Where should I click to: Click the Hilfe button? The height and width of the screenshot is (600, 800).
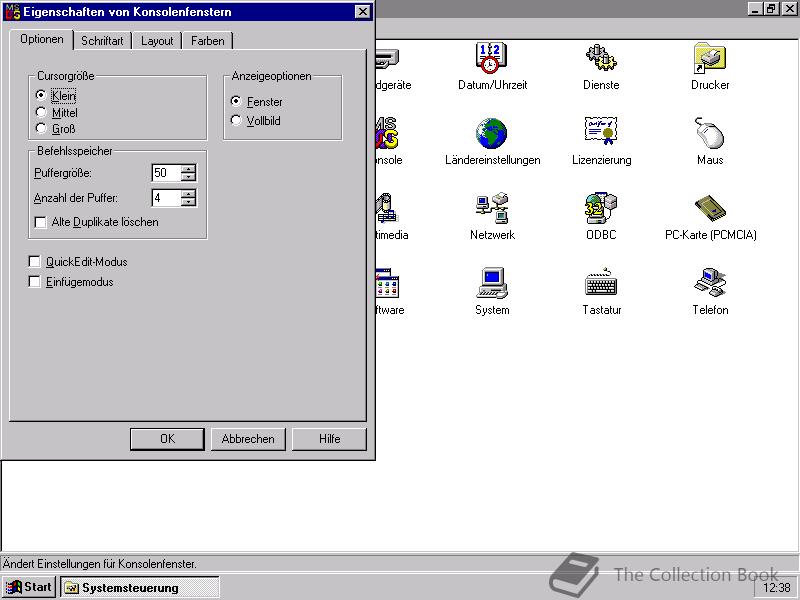[330, 439]
